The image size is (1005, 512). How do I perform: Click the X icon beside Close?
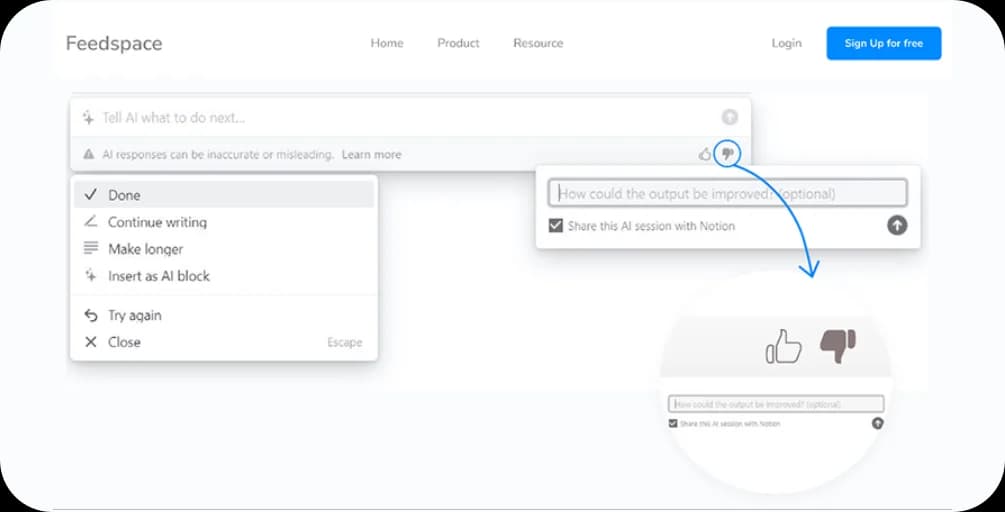(90, 342)
